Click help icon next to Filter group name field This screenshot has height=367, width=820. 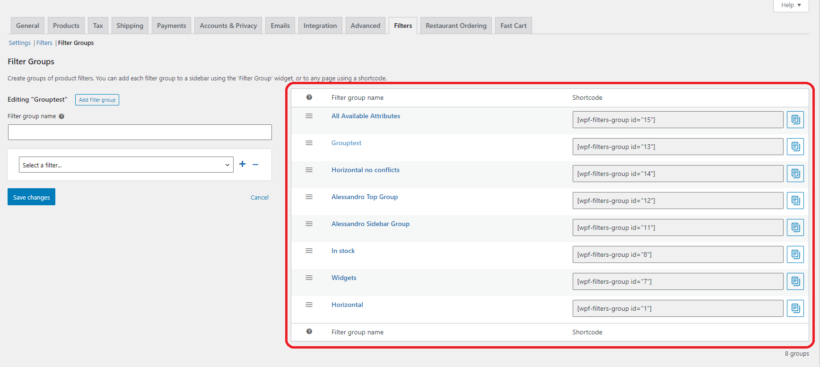point(62,117)
